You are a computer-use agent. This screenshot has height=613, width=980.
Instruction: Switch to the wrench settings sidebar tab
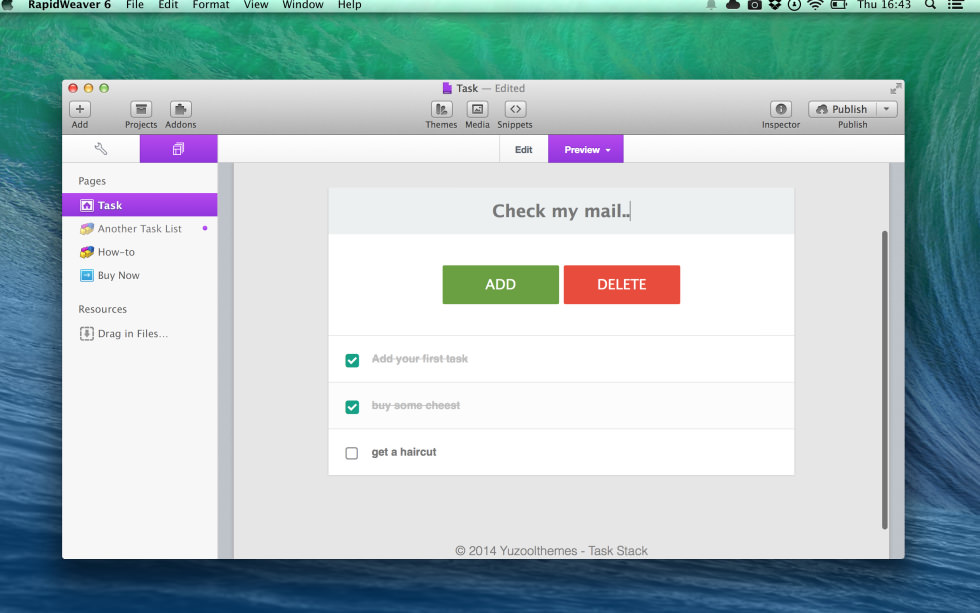coord(101,149)
